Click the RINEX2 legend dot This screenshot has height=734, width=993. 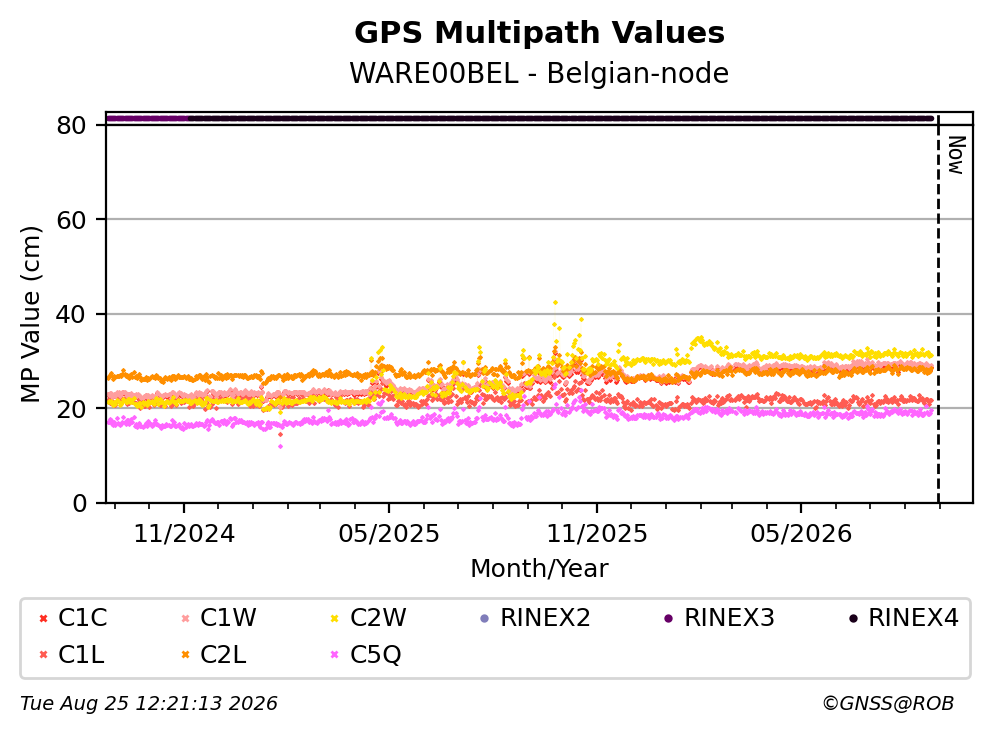(x=485, y=618)
